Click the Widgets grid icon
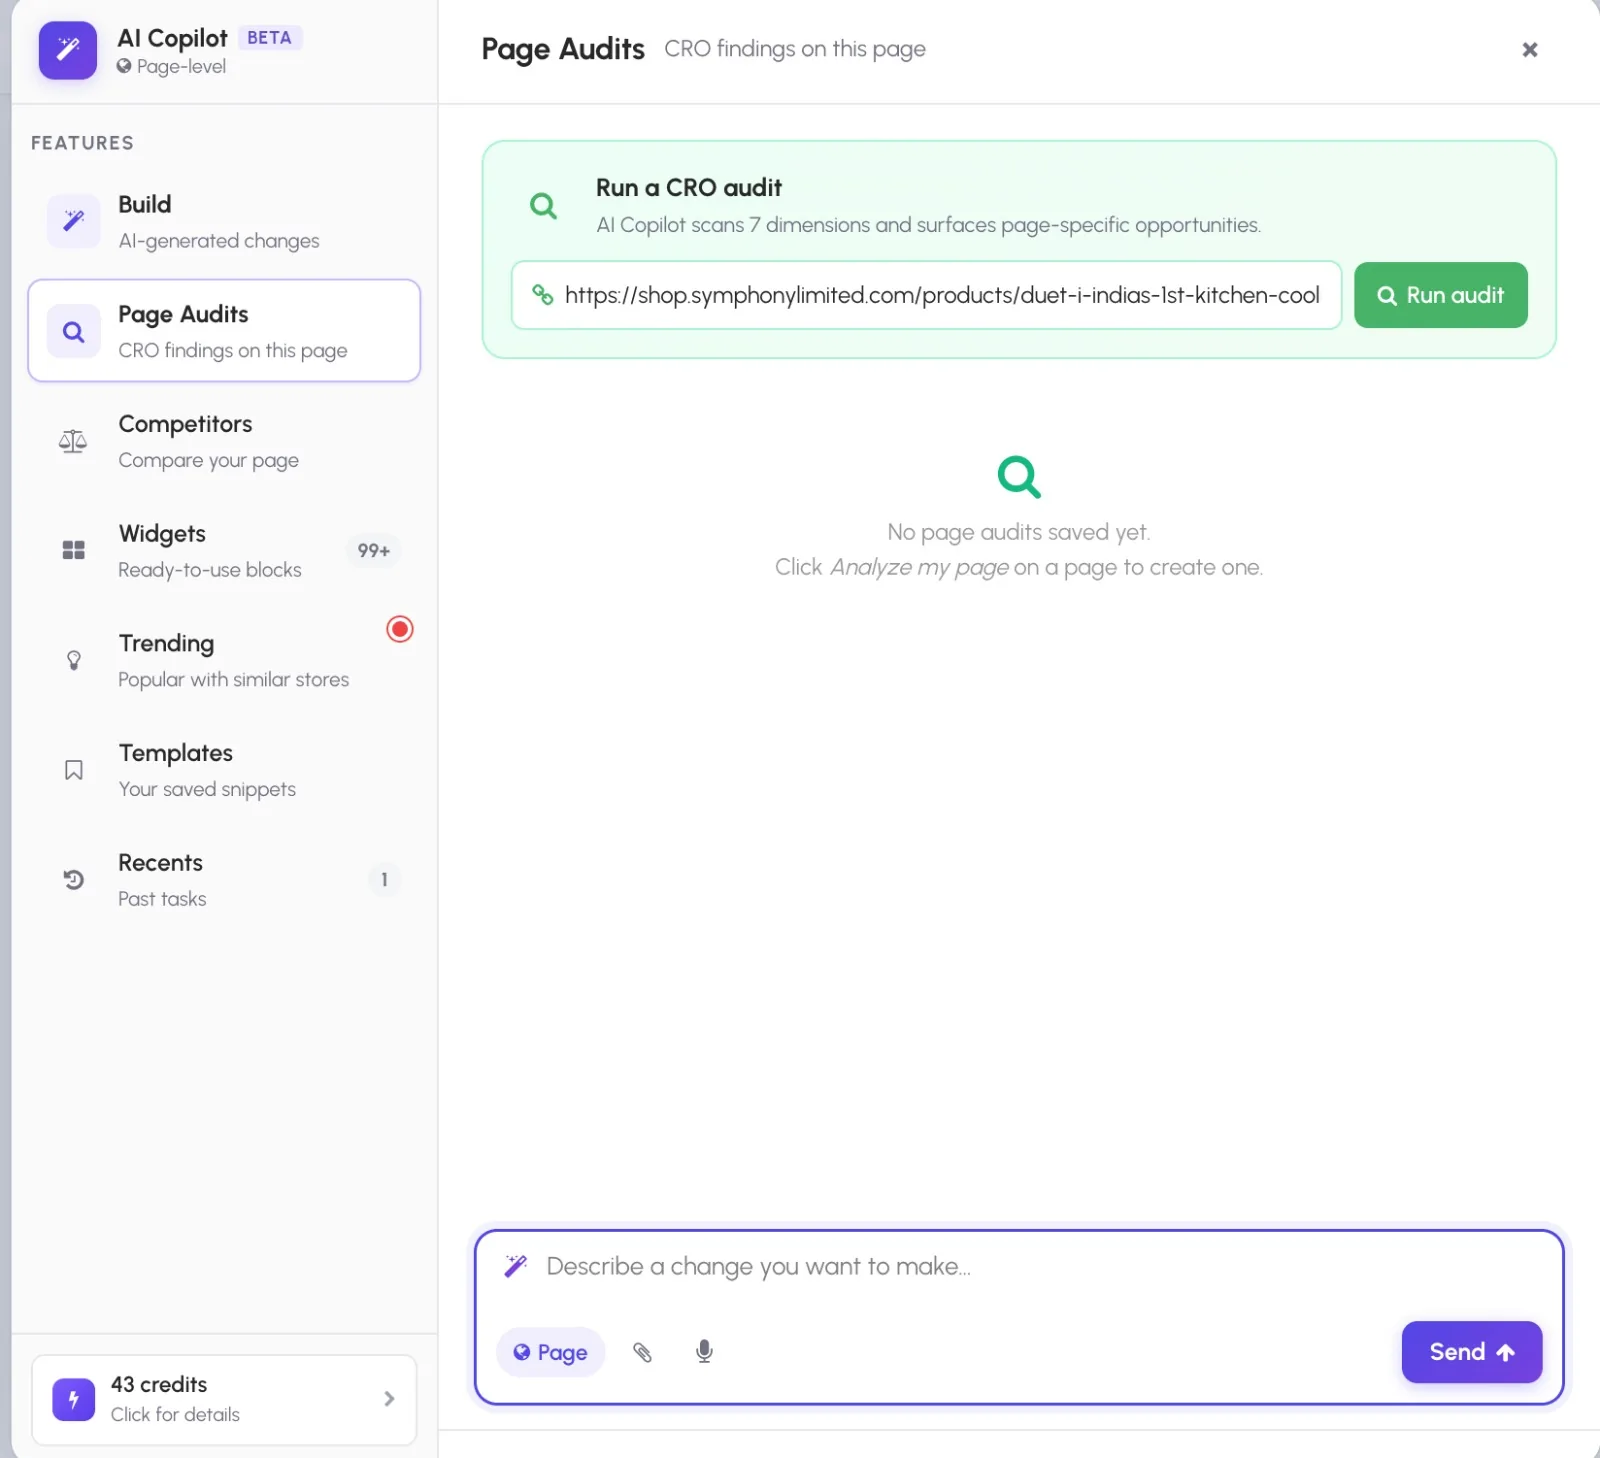 (x=74, y=551)
